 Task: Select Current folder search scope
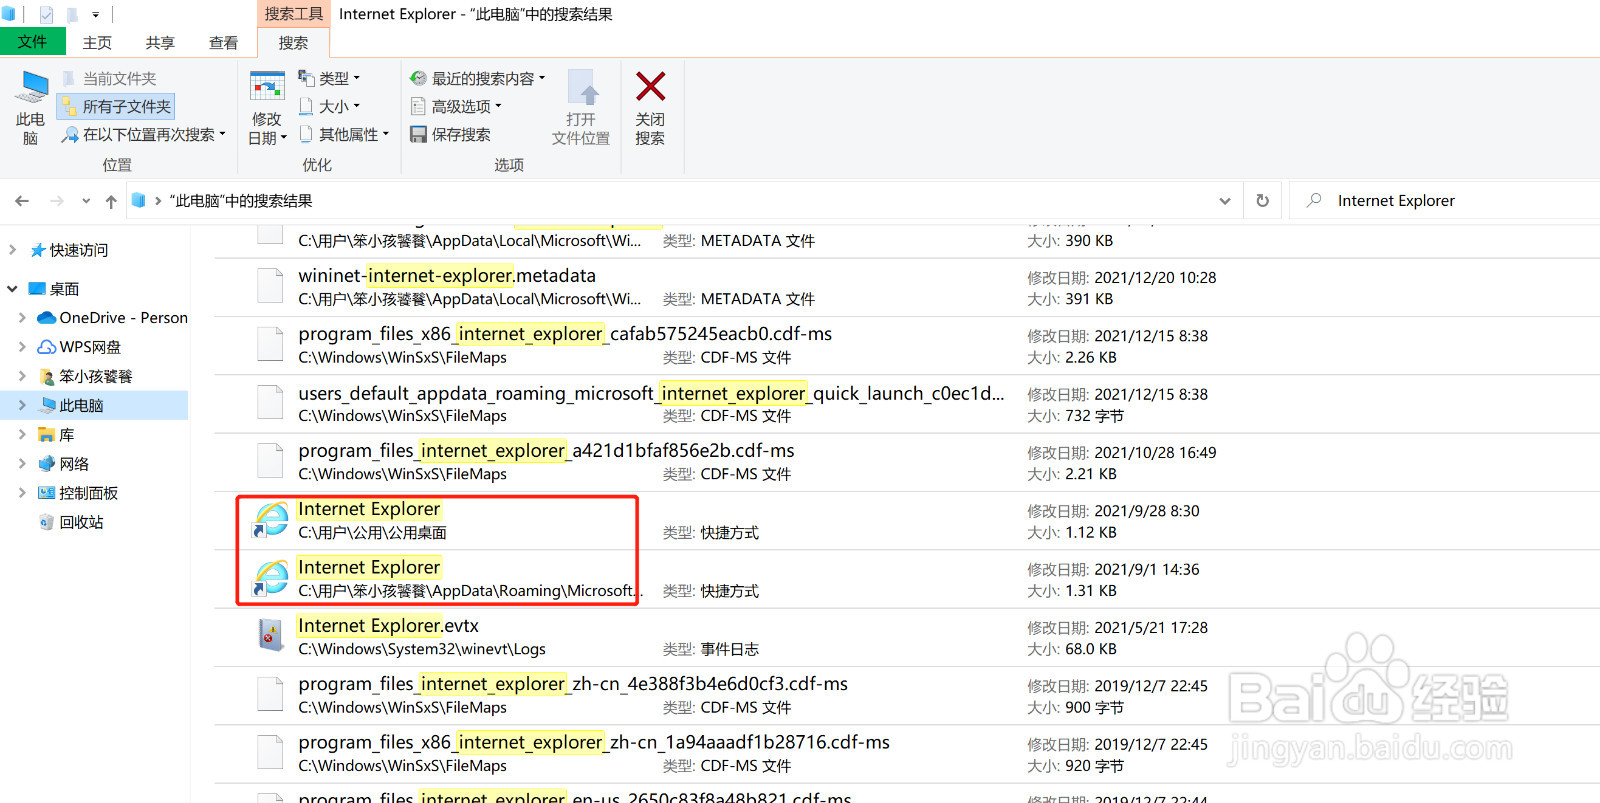tap(109, 79)
